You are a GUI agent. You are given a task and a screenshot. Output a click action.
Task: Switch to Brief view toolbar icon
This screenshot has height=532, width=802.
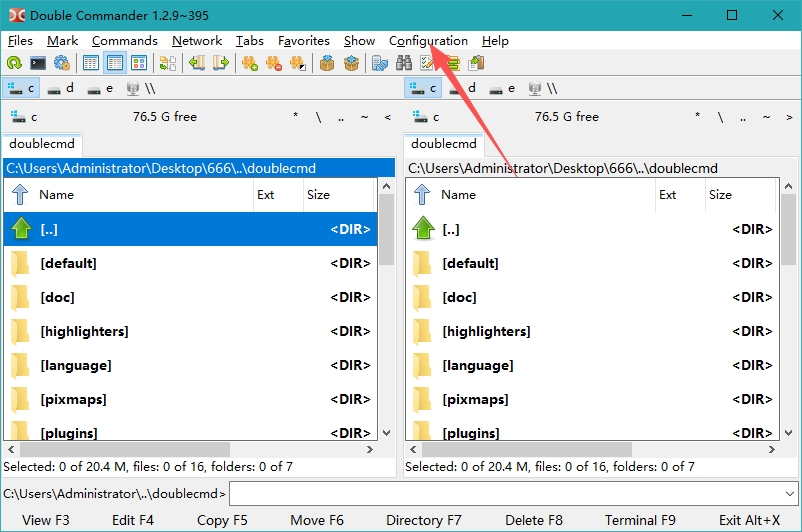[91, 63]
